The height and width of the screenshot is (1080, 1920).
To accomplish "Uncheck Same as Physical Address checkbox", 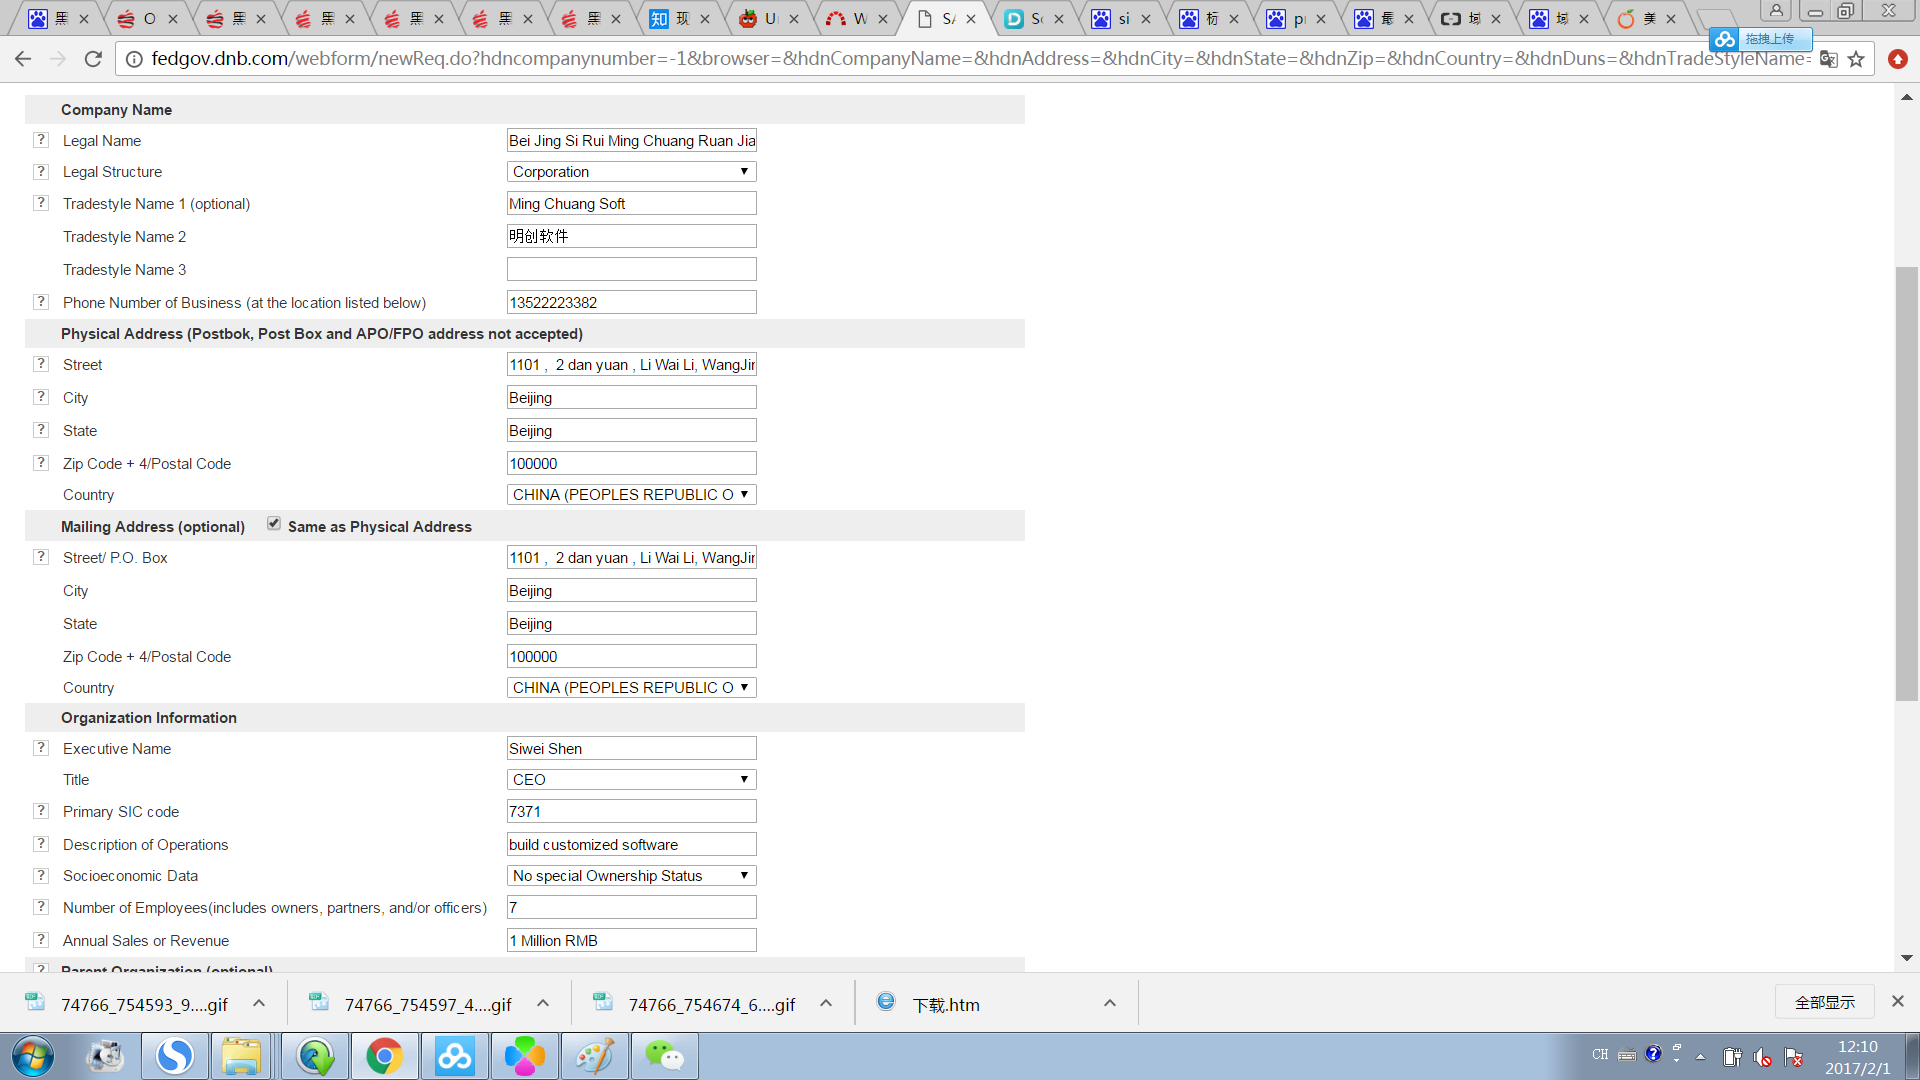I will pyautogui.click(x=274, y=524).
